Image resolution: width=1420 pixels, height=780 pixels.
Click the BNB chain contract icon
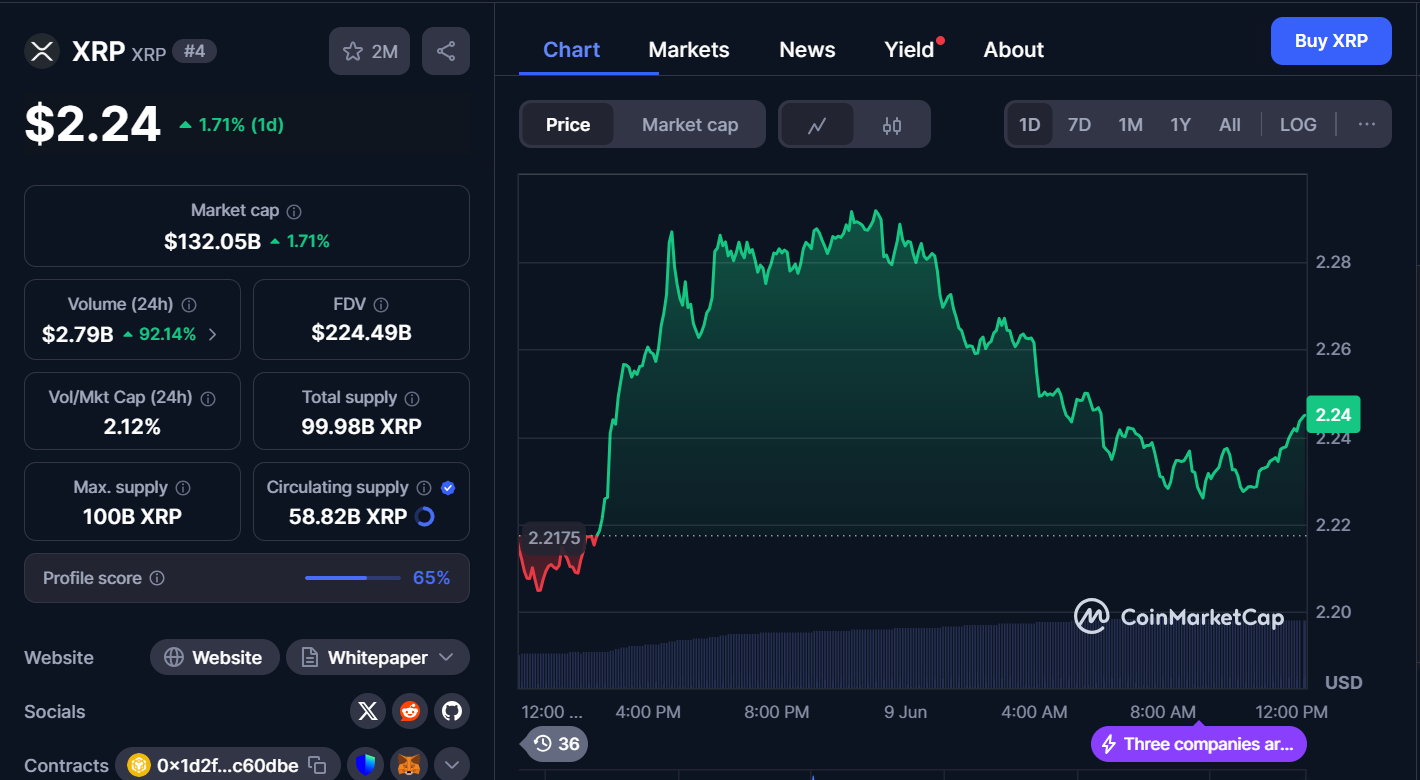tap(138, 765)
